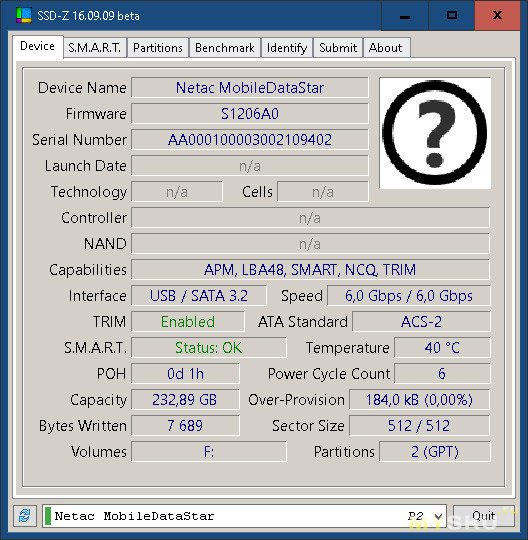Click the Power Cycle Count label
This screenshot has width=528, height=540.
[329, 374]
